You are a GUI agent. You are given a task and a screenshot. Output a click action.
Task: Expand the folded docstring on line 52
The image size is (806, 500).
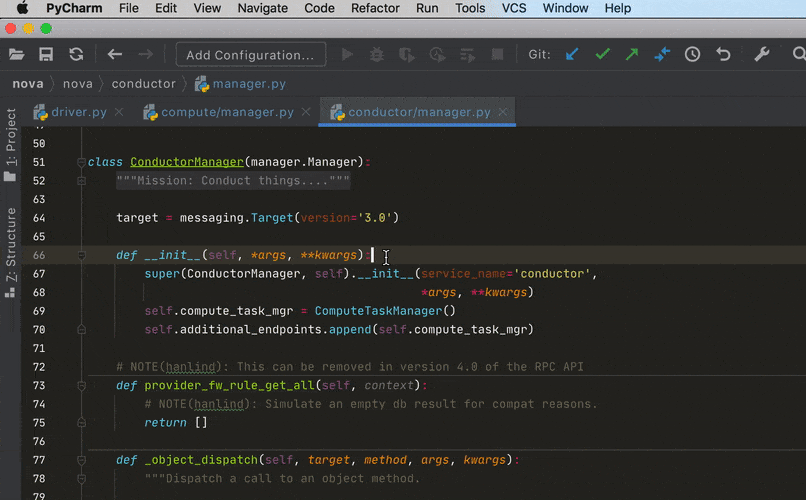pyautogui.click(x=79, y=181)
